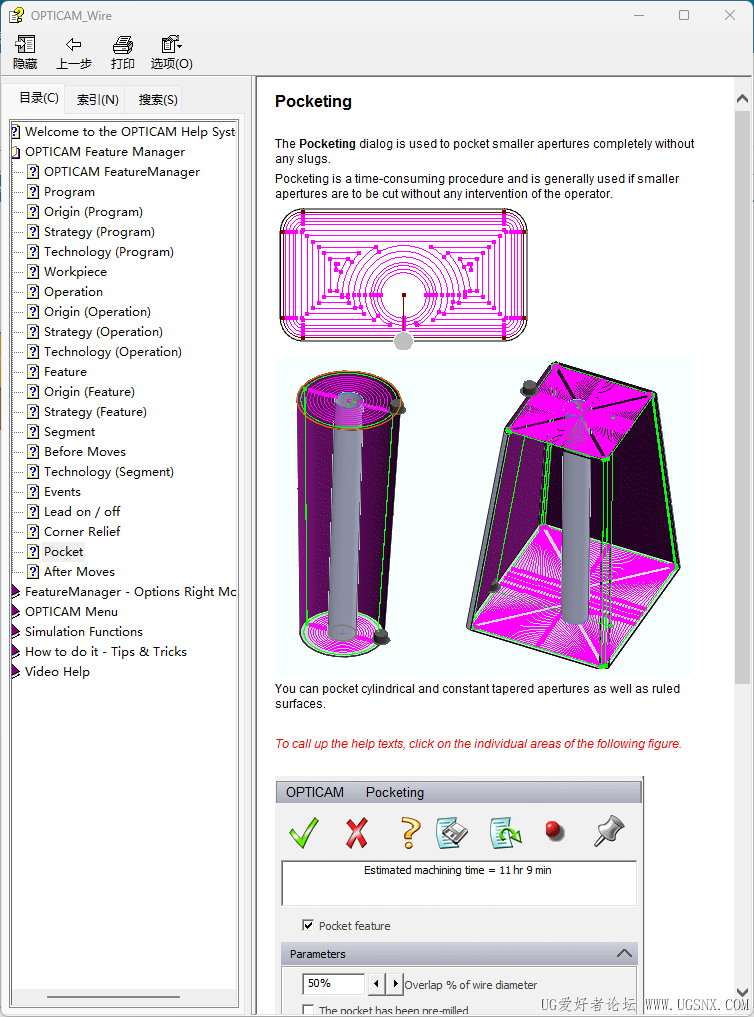Image resolution: width=754 pixels, height=1017 pixels.
Task: Open the Before Moves topic
Action: [85, 451]
